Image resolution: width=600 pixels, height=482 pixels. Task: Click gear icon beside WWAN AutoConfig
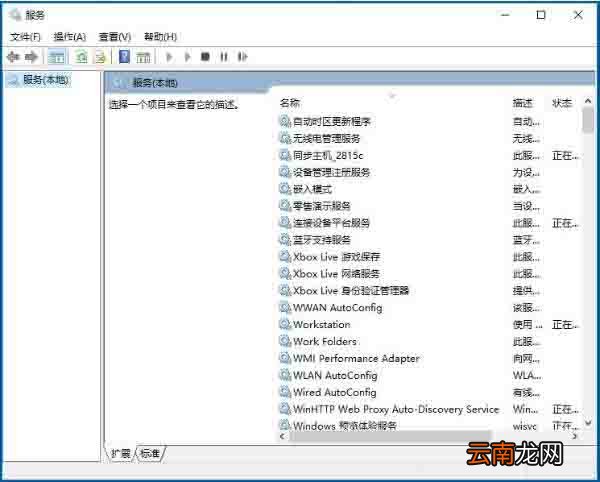pyautogui.click(x=285, y=308)
